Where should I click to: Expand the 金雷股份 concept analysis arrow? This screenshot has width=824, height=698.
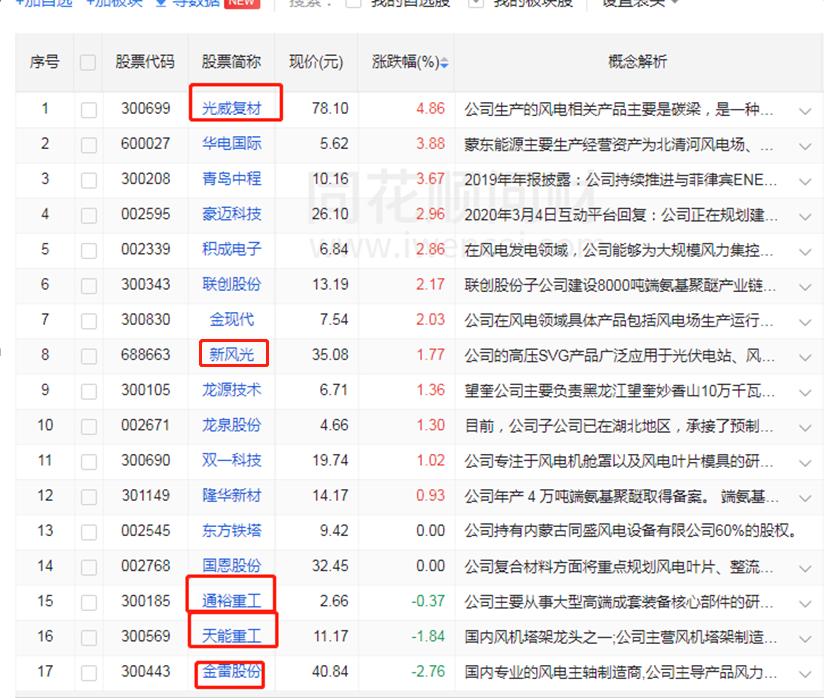[805, 673]
